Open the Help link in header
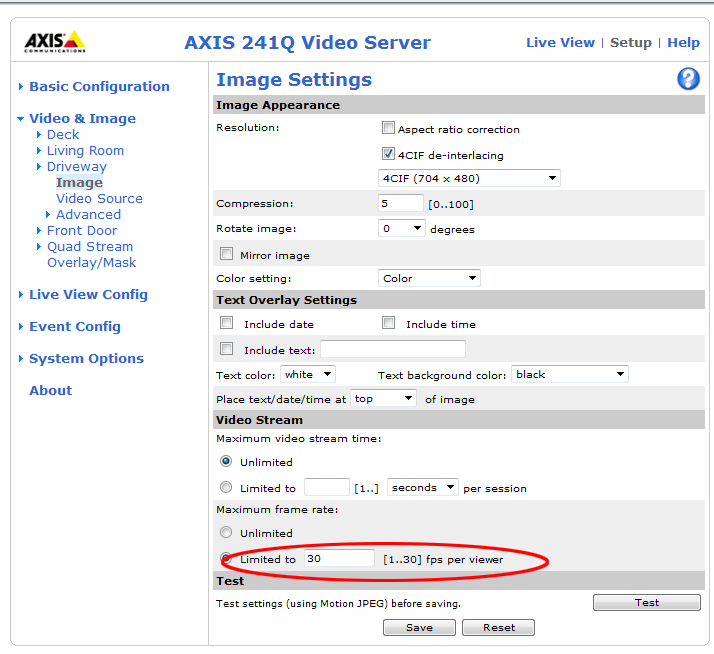714x654 pixels. [x=683, y=42]
